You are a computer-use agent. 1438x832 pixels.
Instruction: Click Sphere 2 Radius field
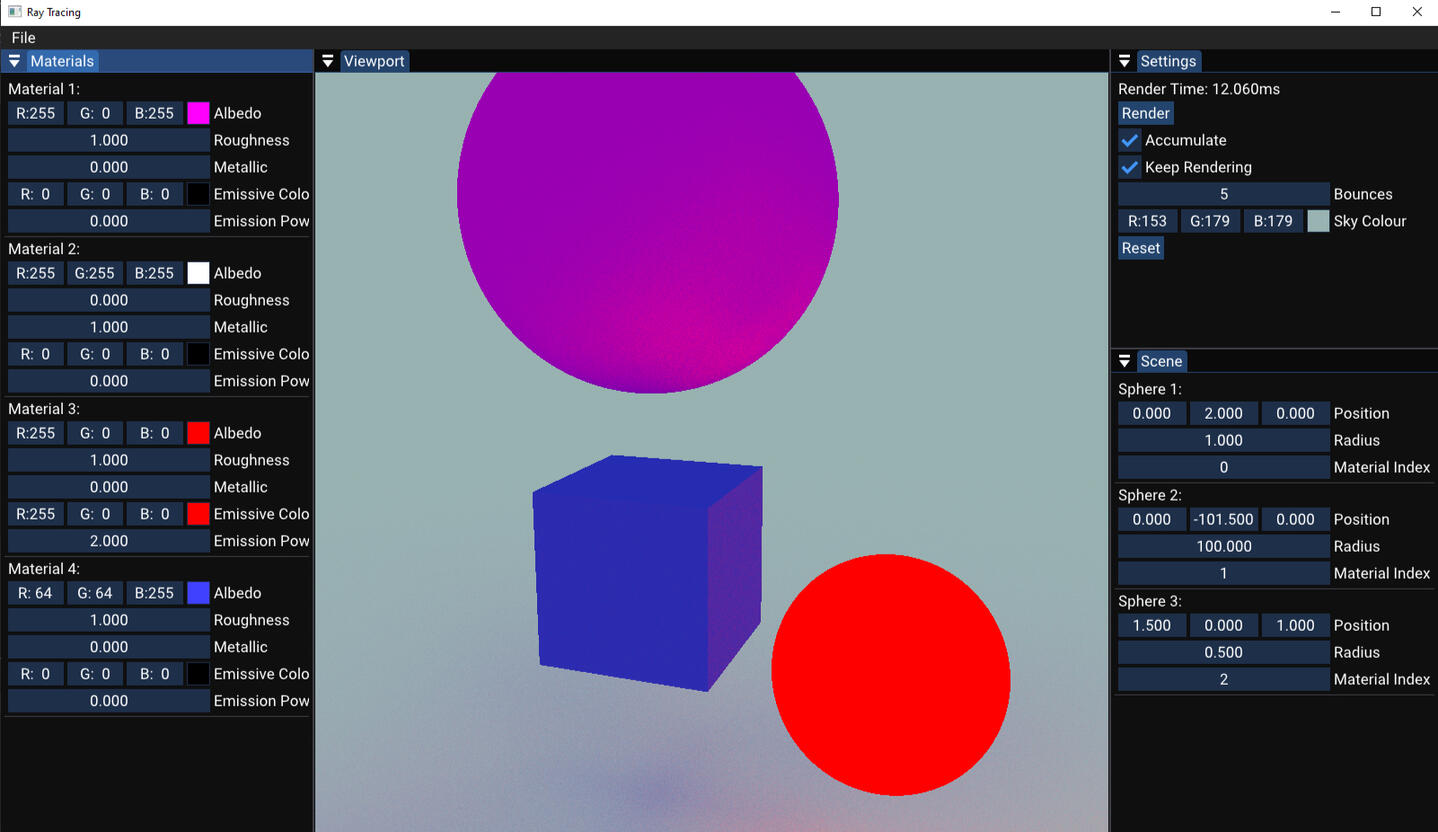(x=1223, y=546)
